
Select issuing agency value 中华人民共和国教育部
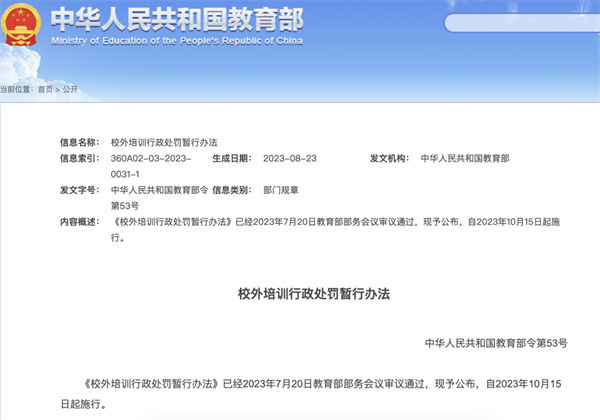coord(465,158)
